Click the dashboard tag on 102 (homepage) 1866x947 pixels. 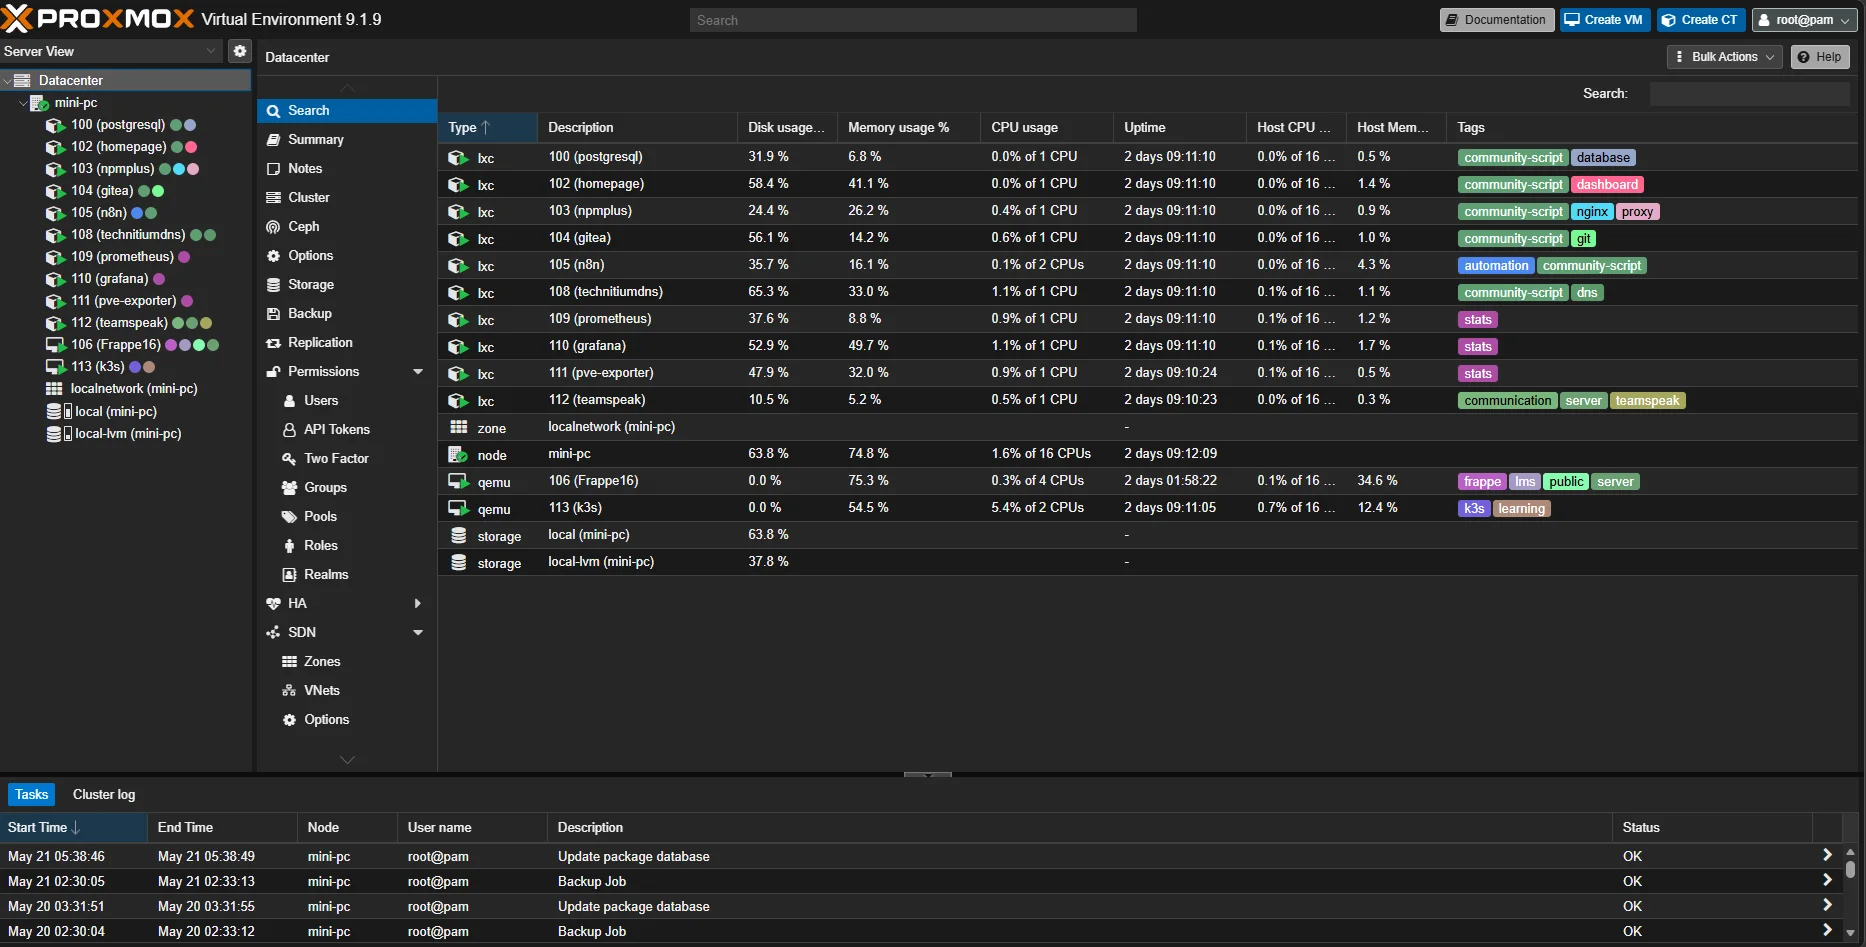pos(1607,185)
